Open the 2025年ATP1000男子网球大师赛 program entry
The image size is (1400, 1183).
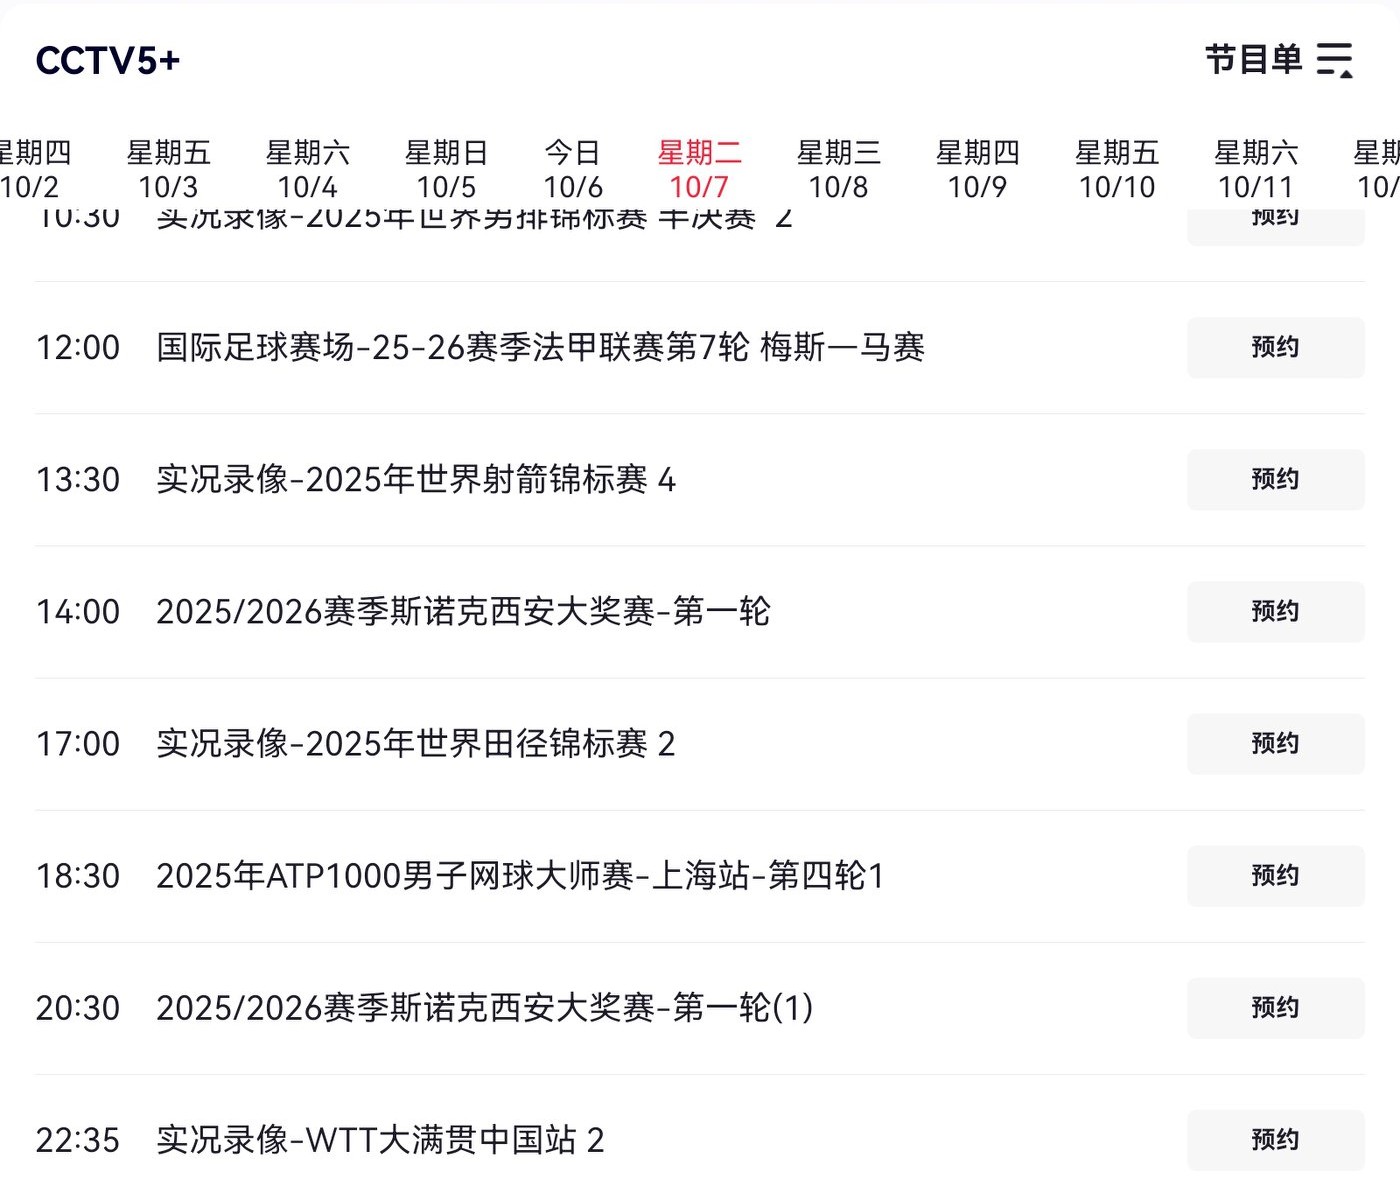(520, 876)
